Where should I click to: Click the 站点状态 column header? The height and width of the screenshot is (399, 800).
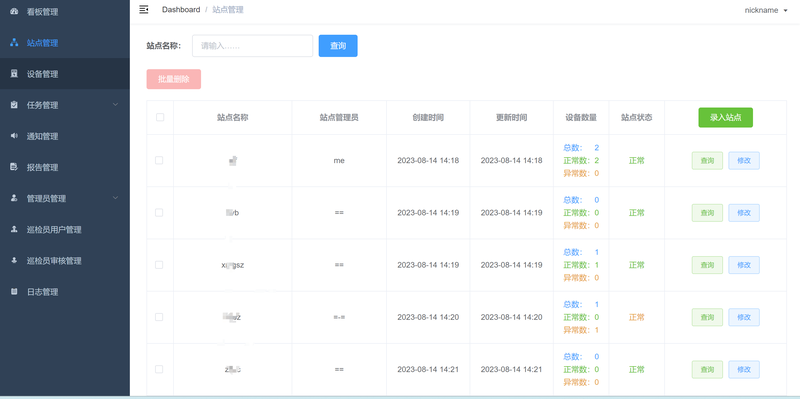tap(636, 117)
